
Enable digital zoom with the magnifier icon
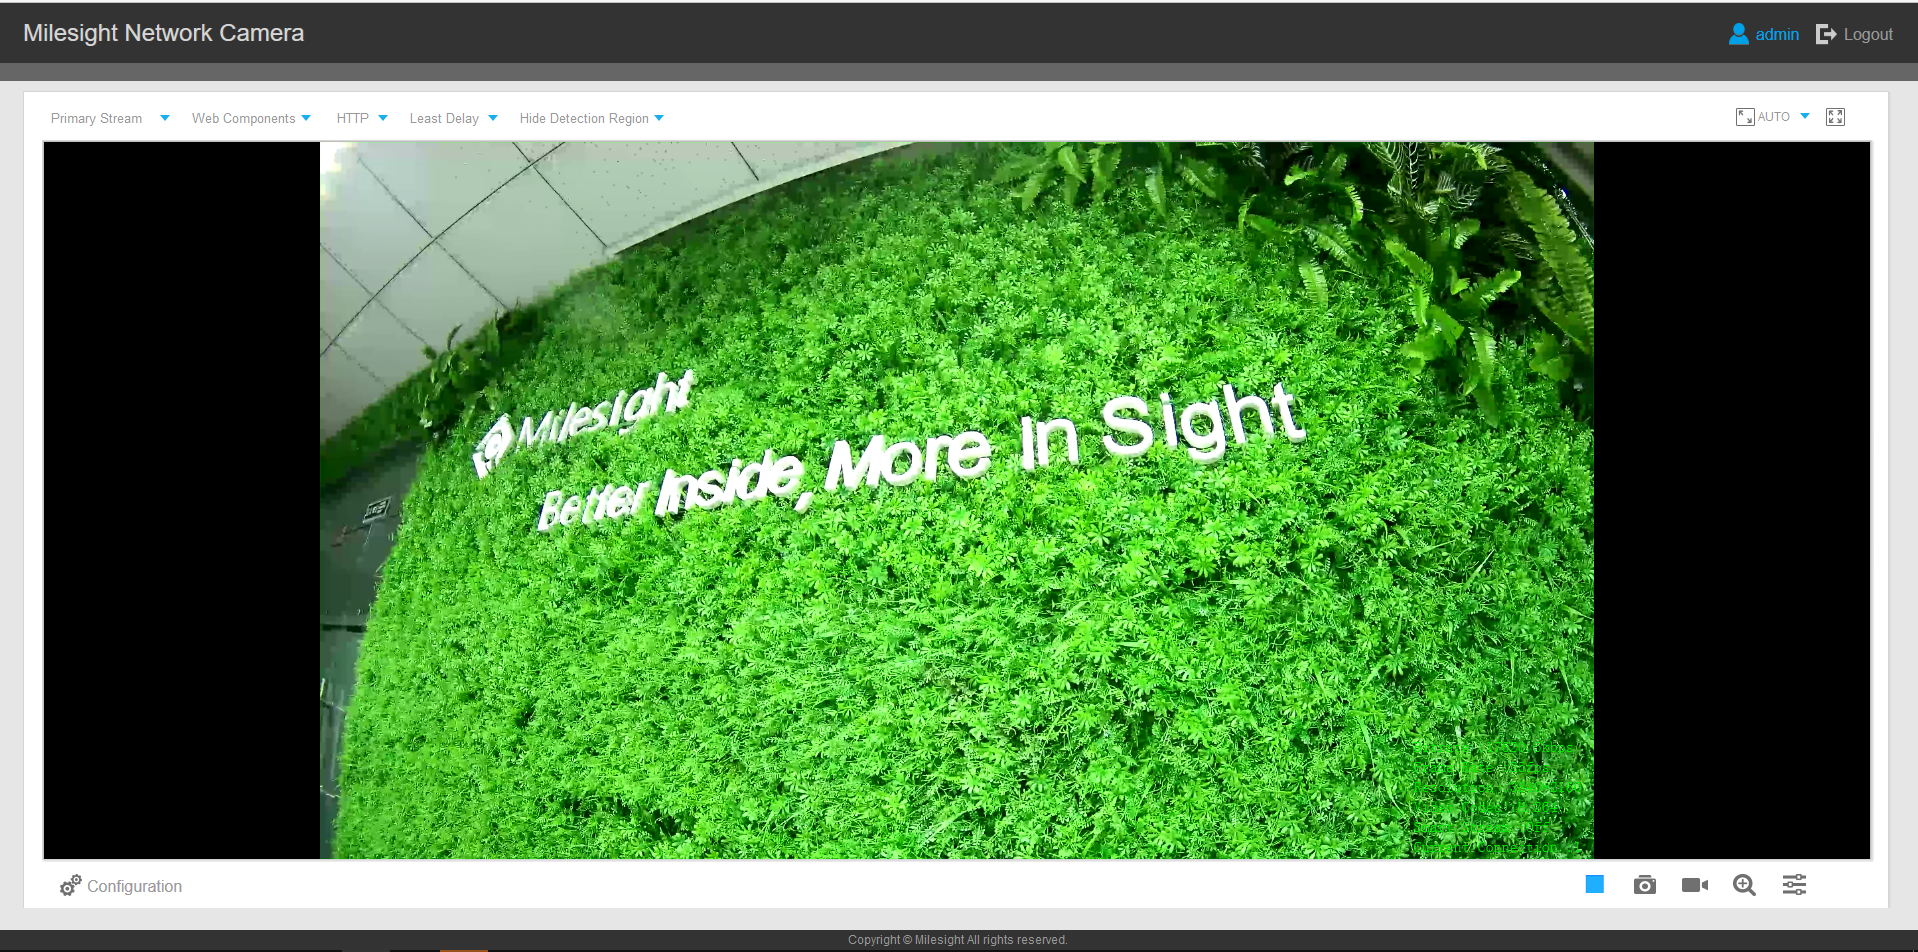click(1744, 885)
